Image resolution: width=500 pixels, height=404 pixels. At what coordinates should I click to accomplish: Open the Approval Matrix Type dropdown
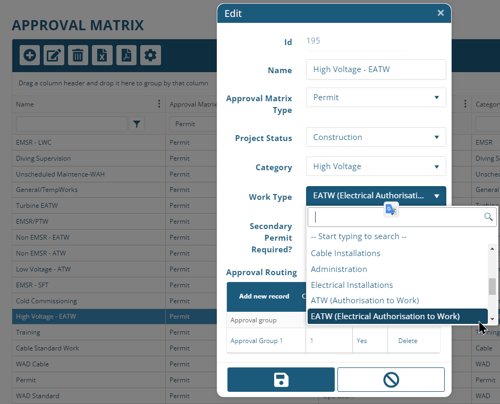pos(376,97)
